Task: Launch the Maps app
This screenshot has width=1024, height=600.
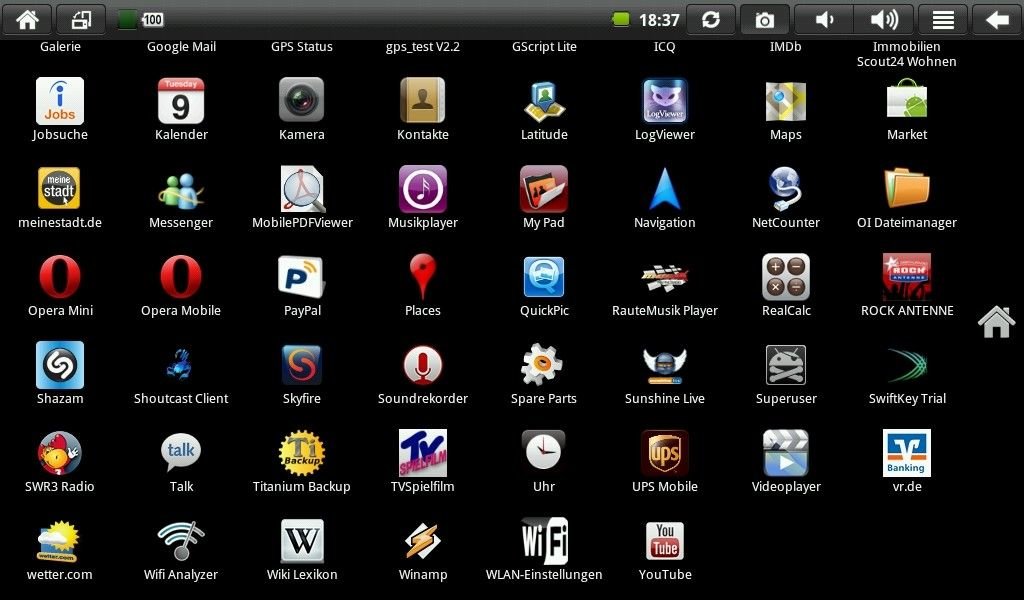Action: [x=786, y=108]
